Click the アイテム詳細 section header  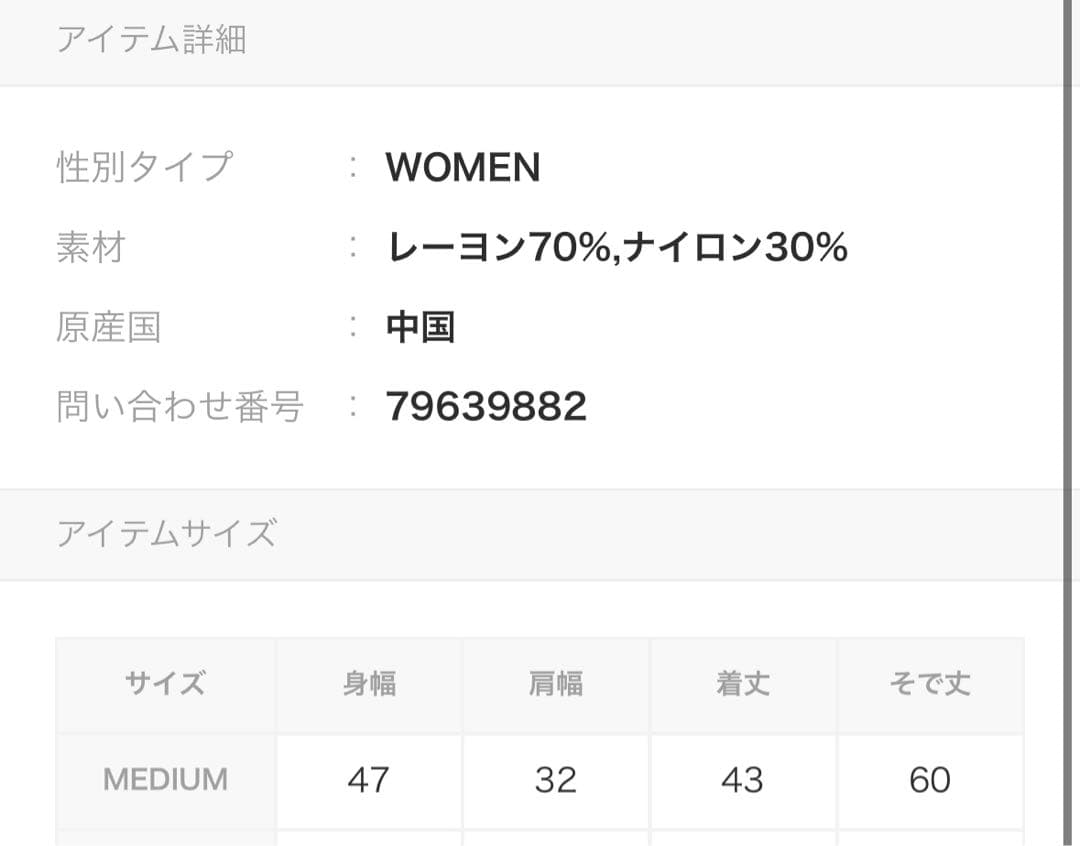pyautogui.click(x=151, y=39)
